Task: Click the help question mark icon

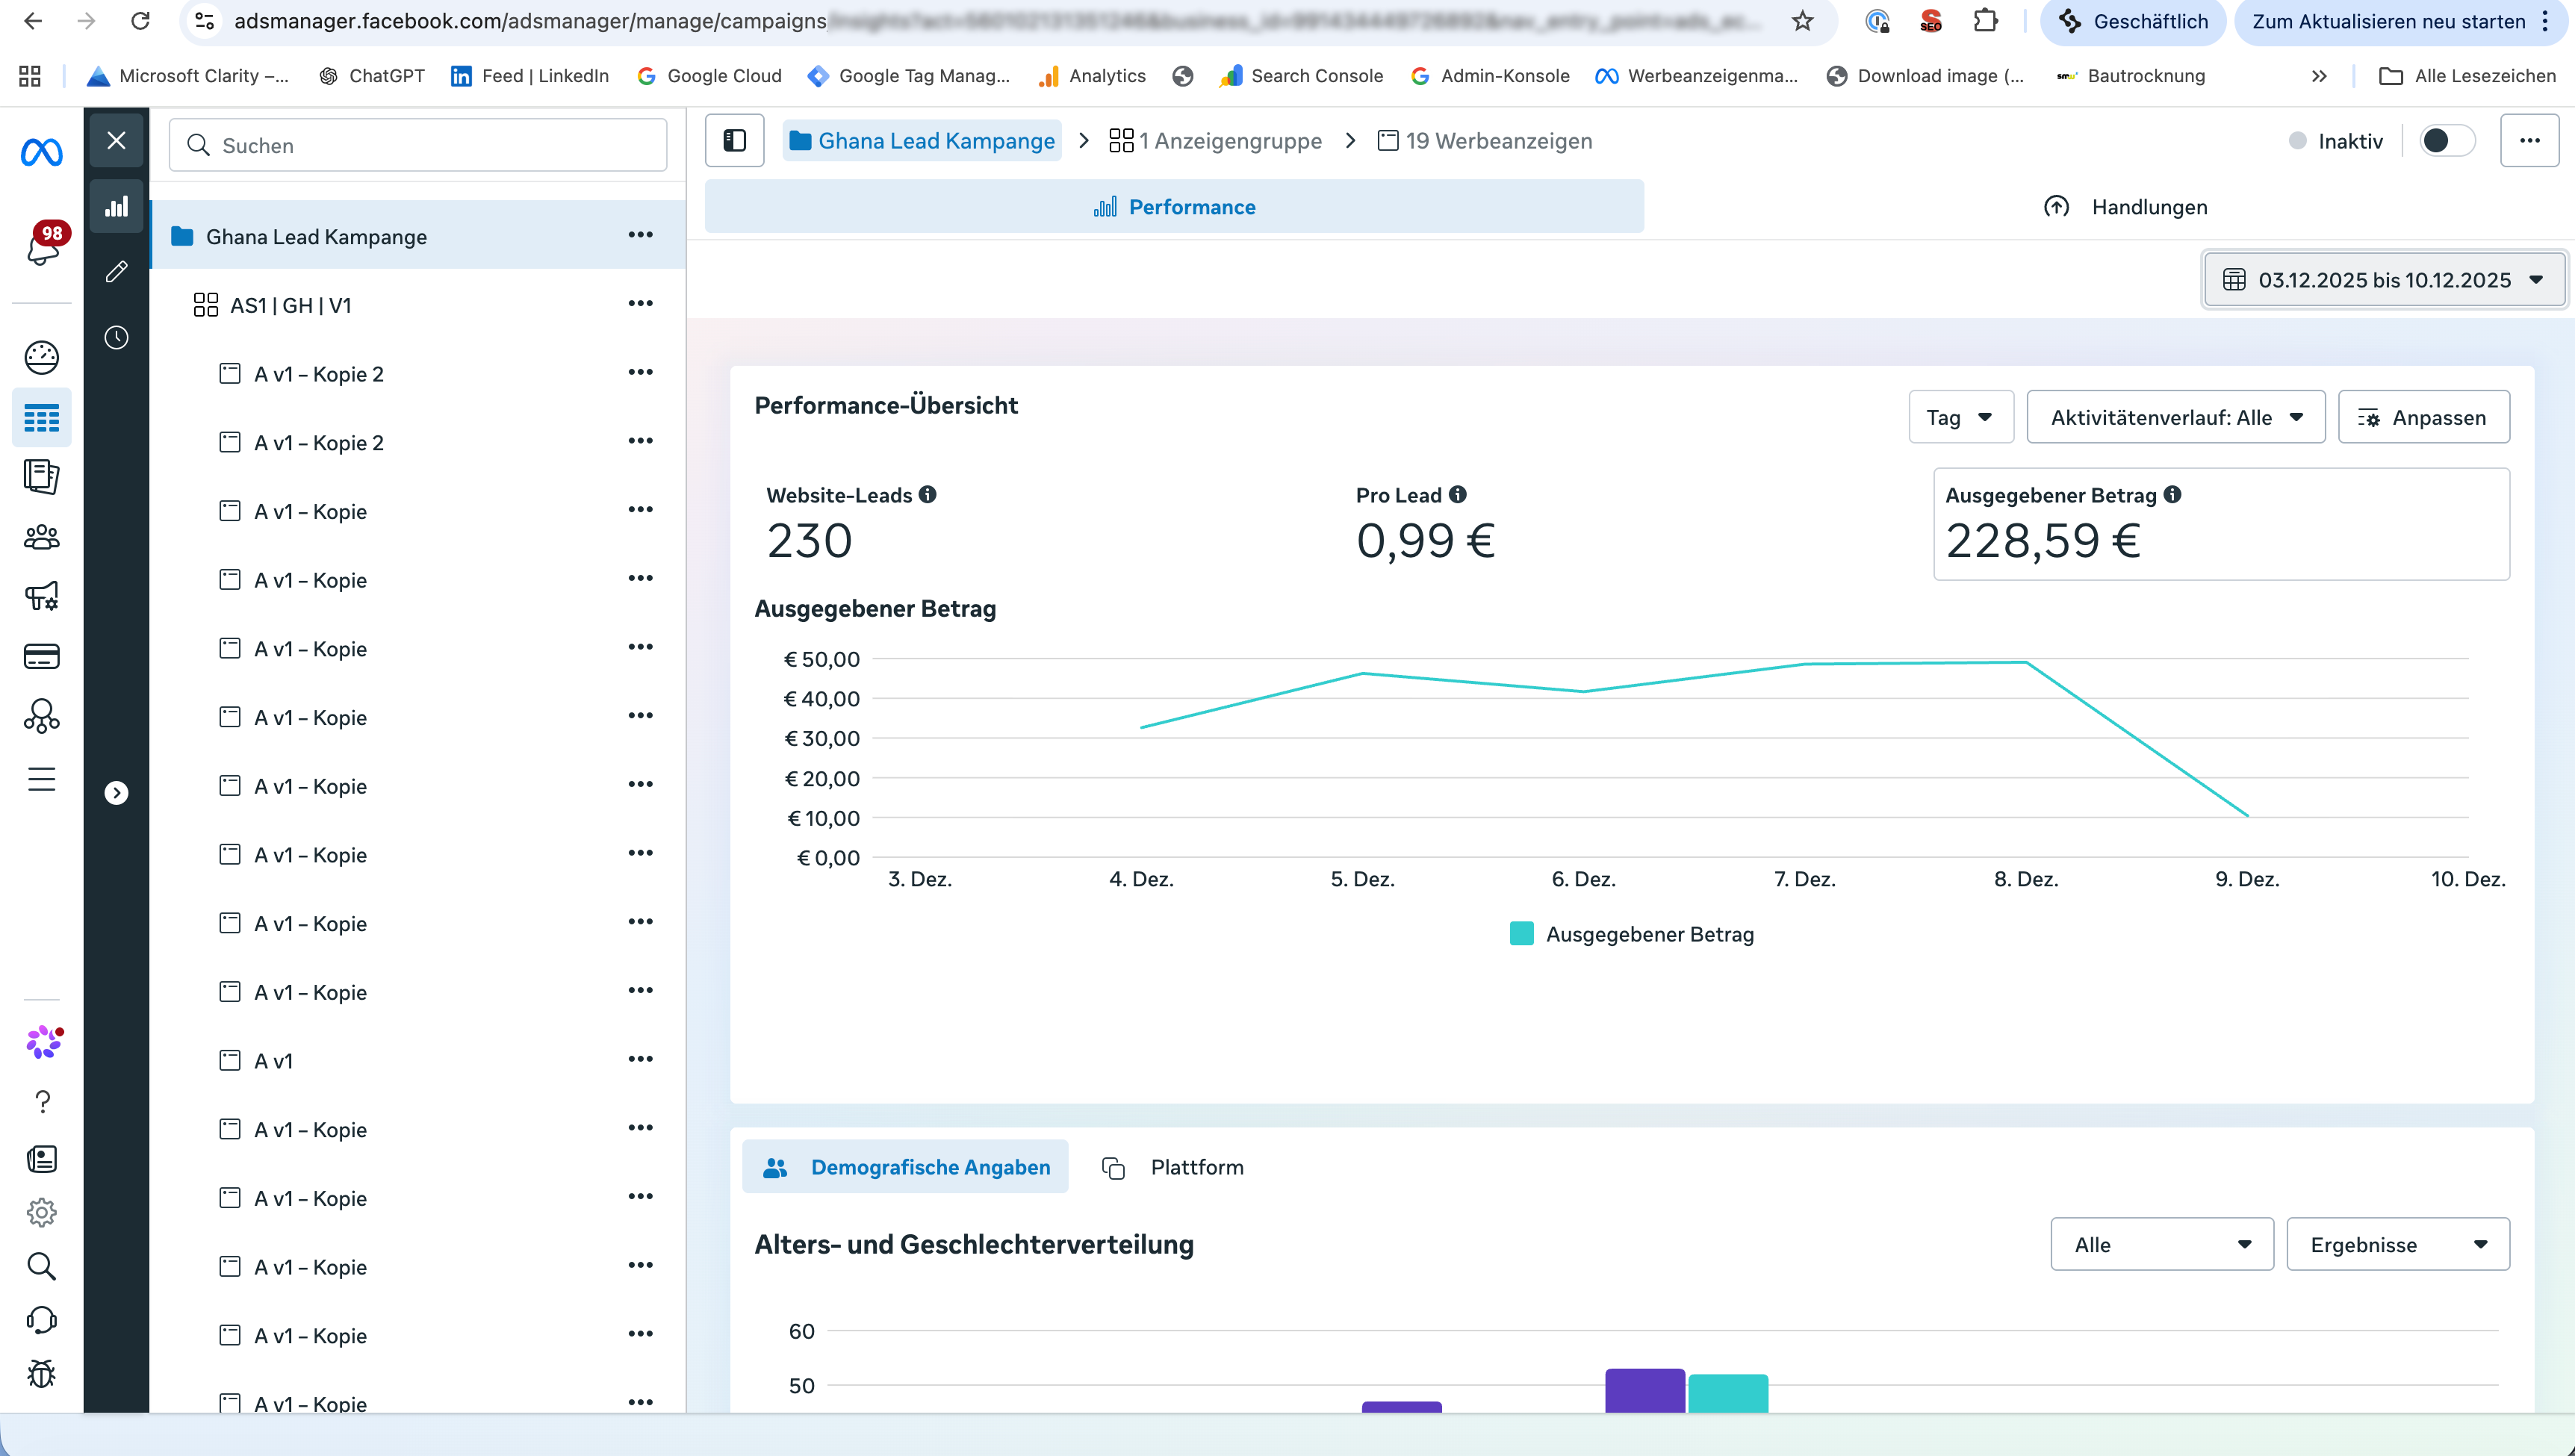Action: coord(42,1102)
